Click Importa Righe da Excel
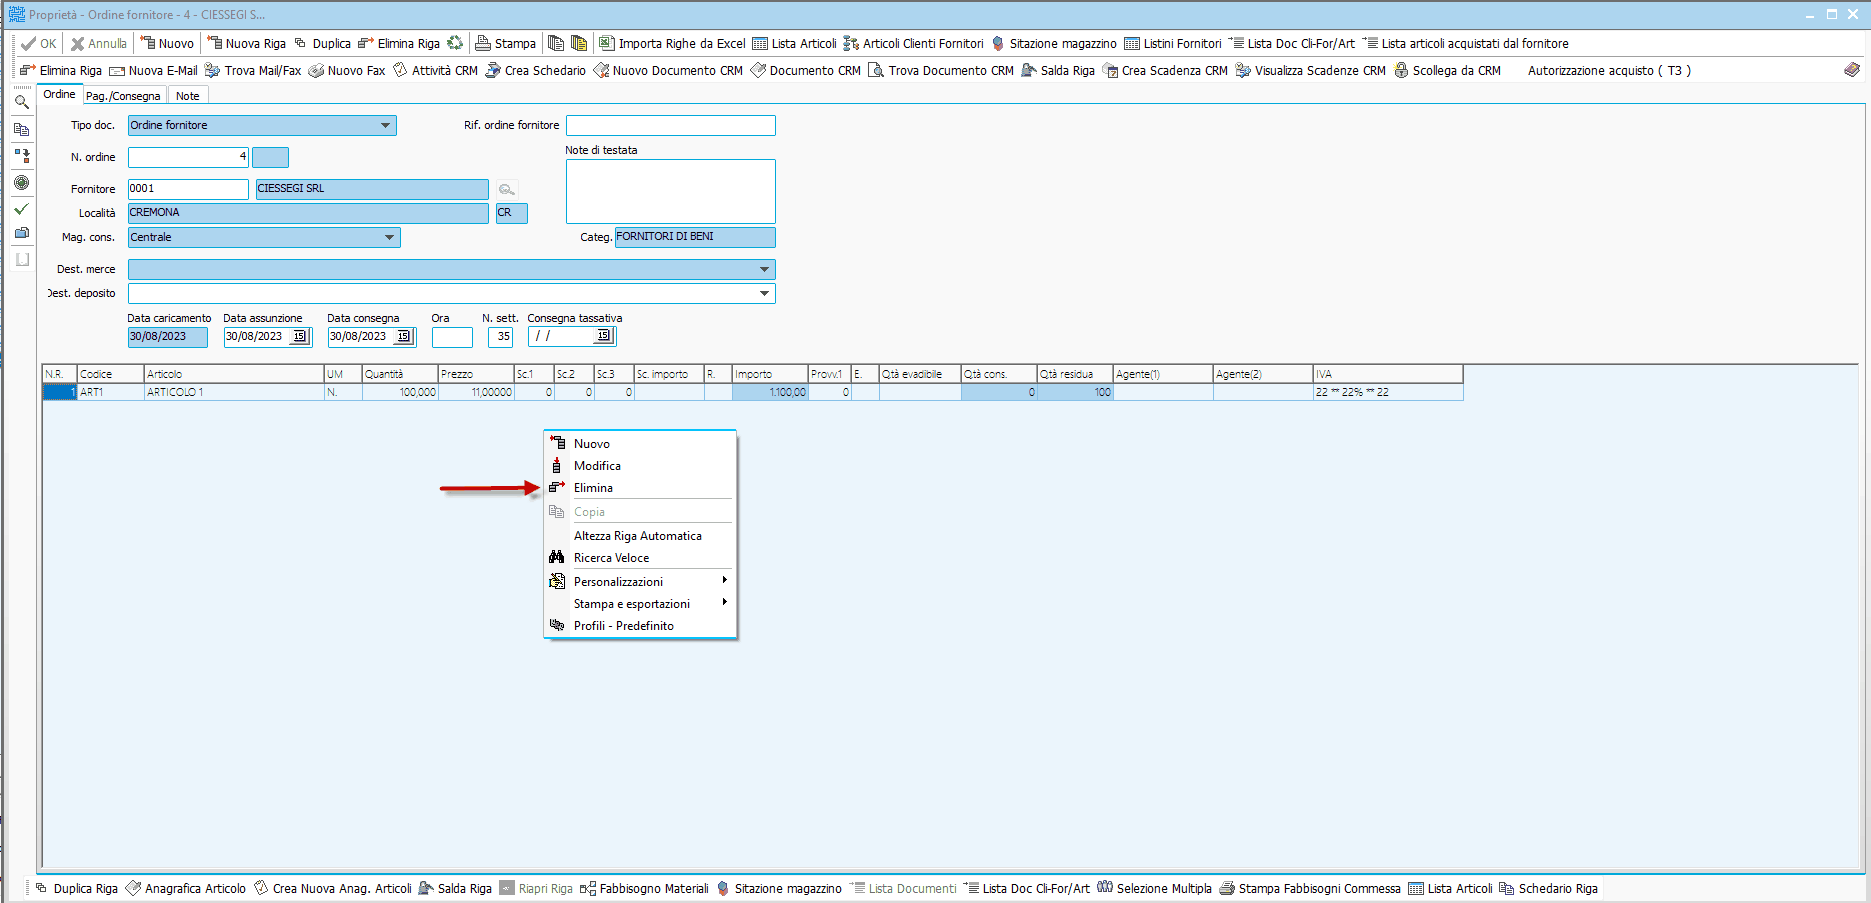Screen dimensions: 1871x903 point(672,44)
